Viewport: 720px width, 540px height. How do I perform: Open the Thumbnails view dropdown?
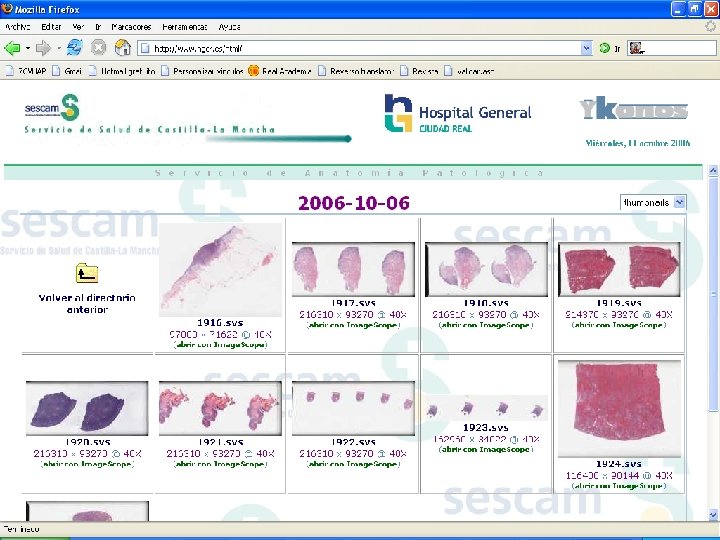(x=653, y=202)
